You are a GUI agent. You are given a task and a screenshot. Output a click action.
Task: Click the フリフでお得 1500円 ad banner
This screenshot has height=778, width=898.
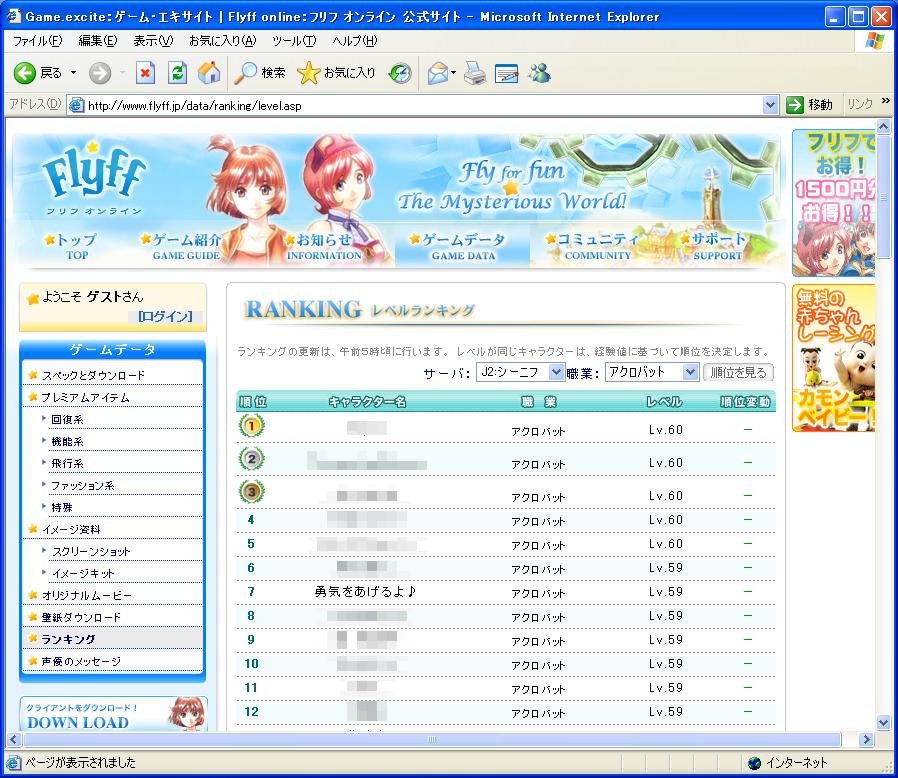point(834,203)
